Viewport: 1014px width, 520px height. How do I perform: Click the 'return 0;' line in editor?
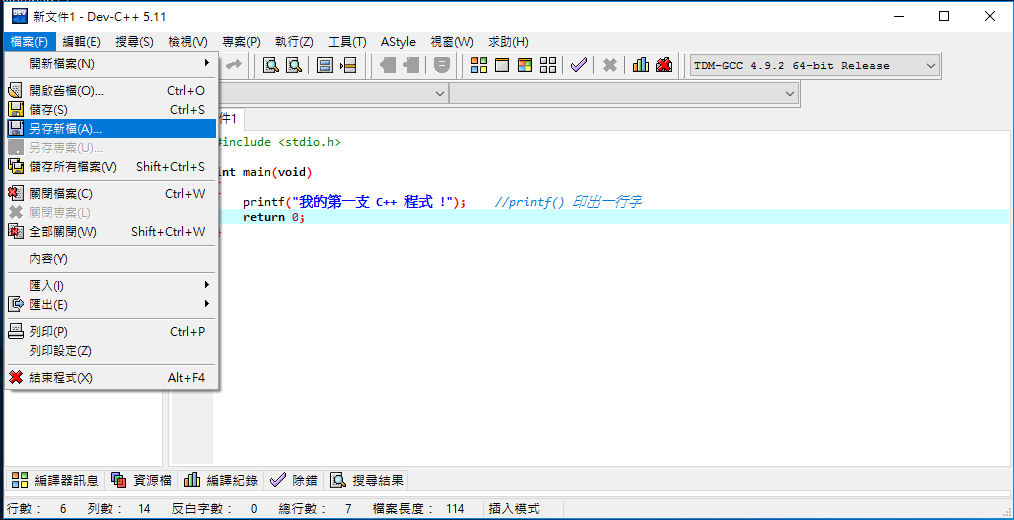tap(274, 217)
